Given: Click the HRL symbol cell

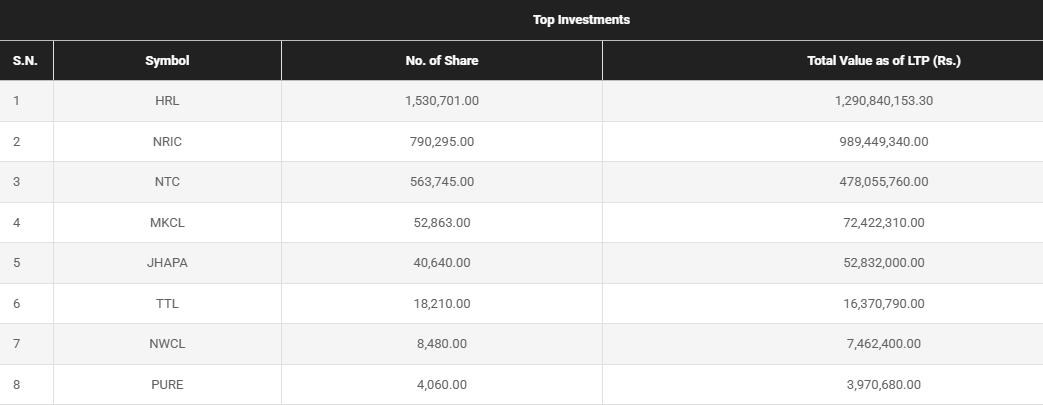Looking at the screenshot, I should 167,101.
